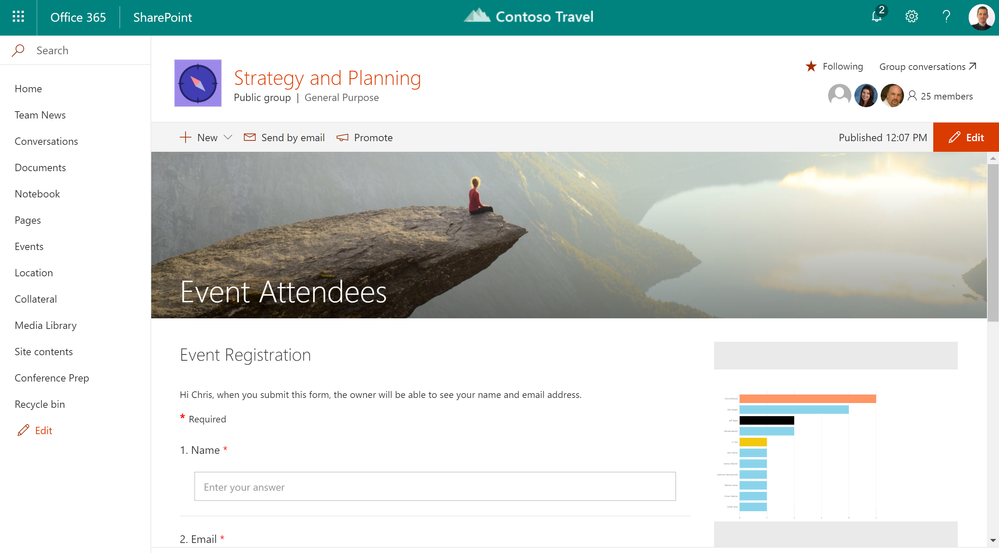
Task: Open Documents in the left navigation
Action: [40, 168]
